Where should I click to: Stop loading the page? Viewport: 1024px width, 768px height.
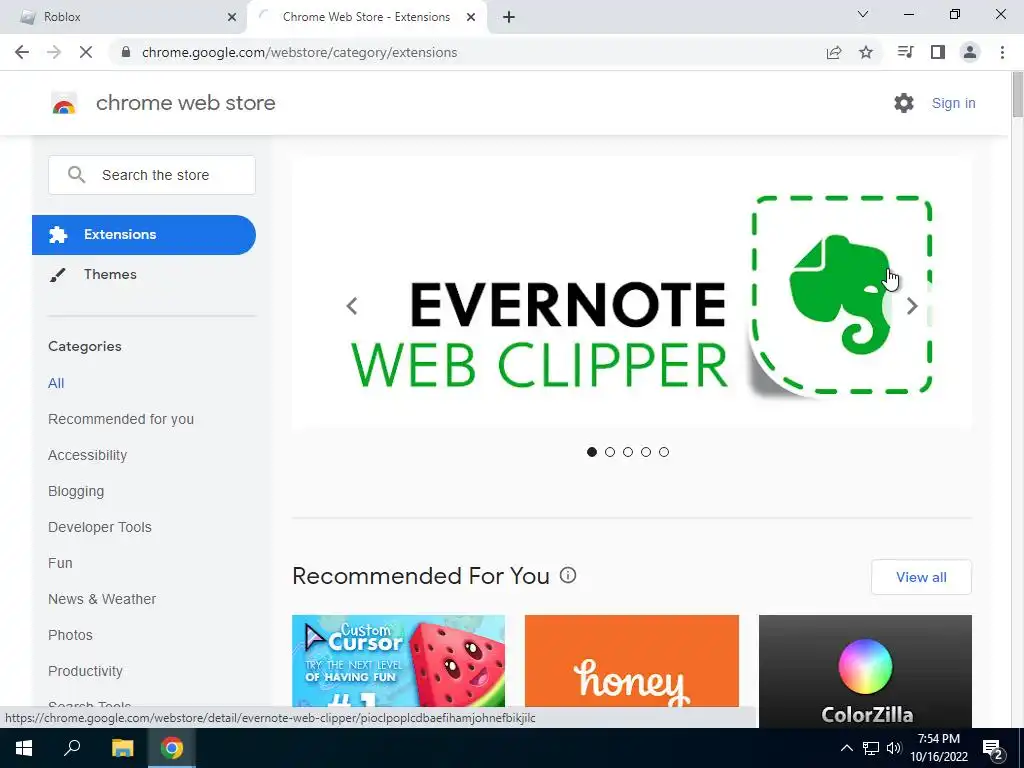pyautogui.click(x=86, y=52)
